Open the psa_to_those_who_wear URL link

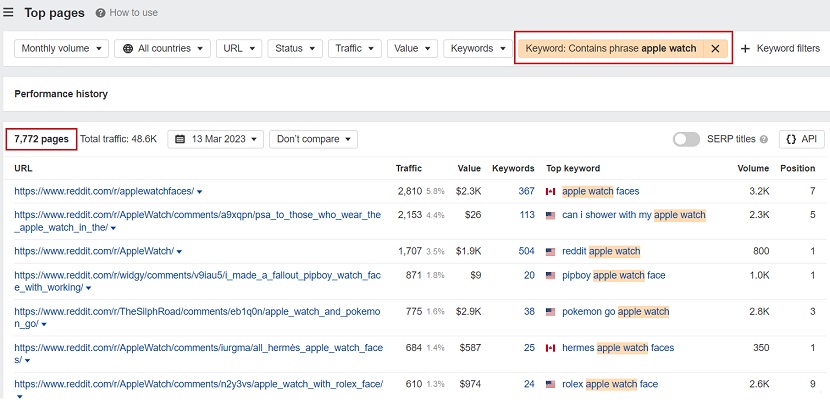click(197, 221)
